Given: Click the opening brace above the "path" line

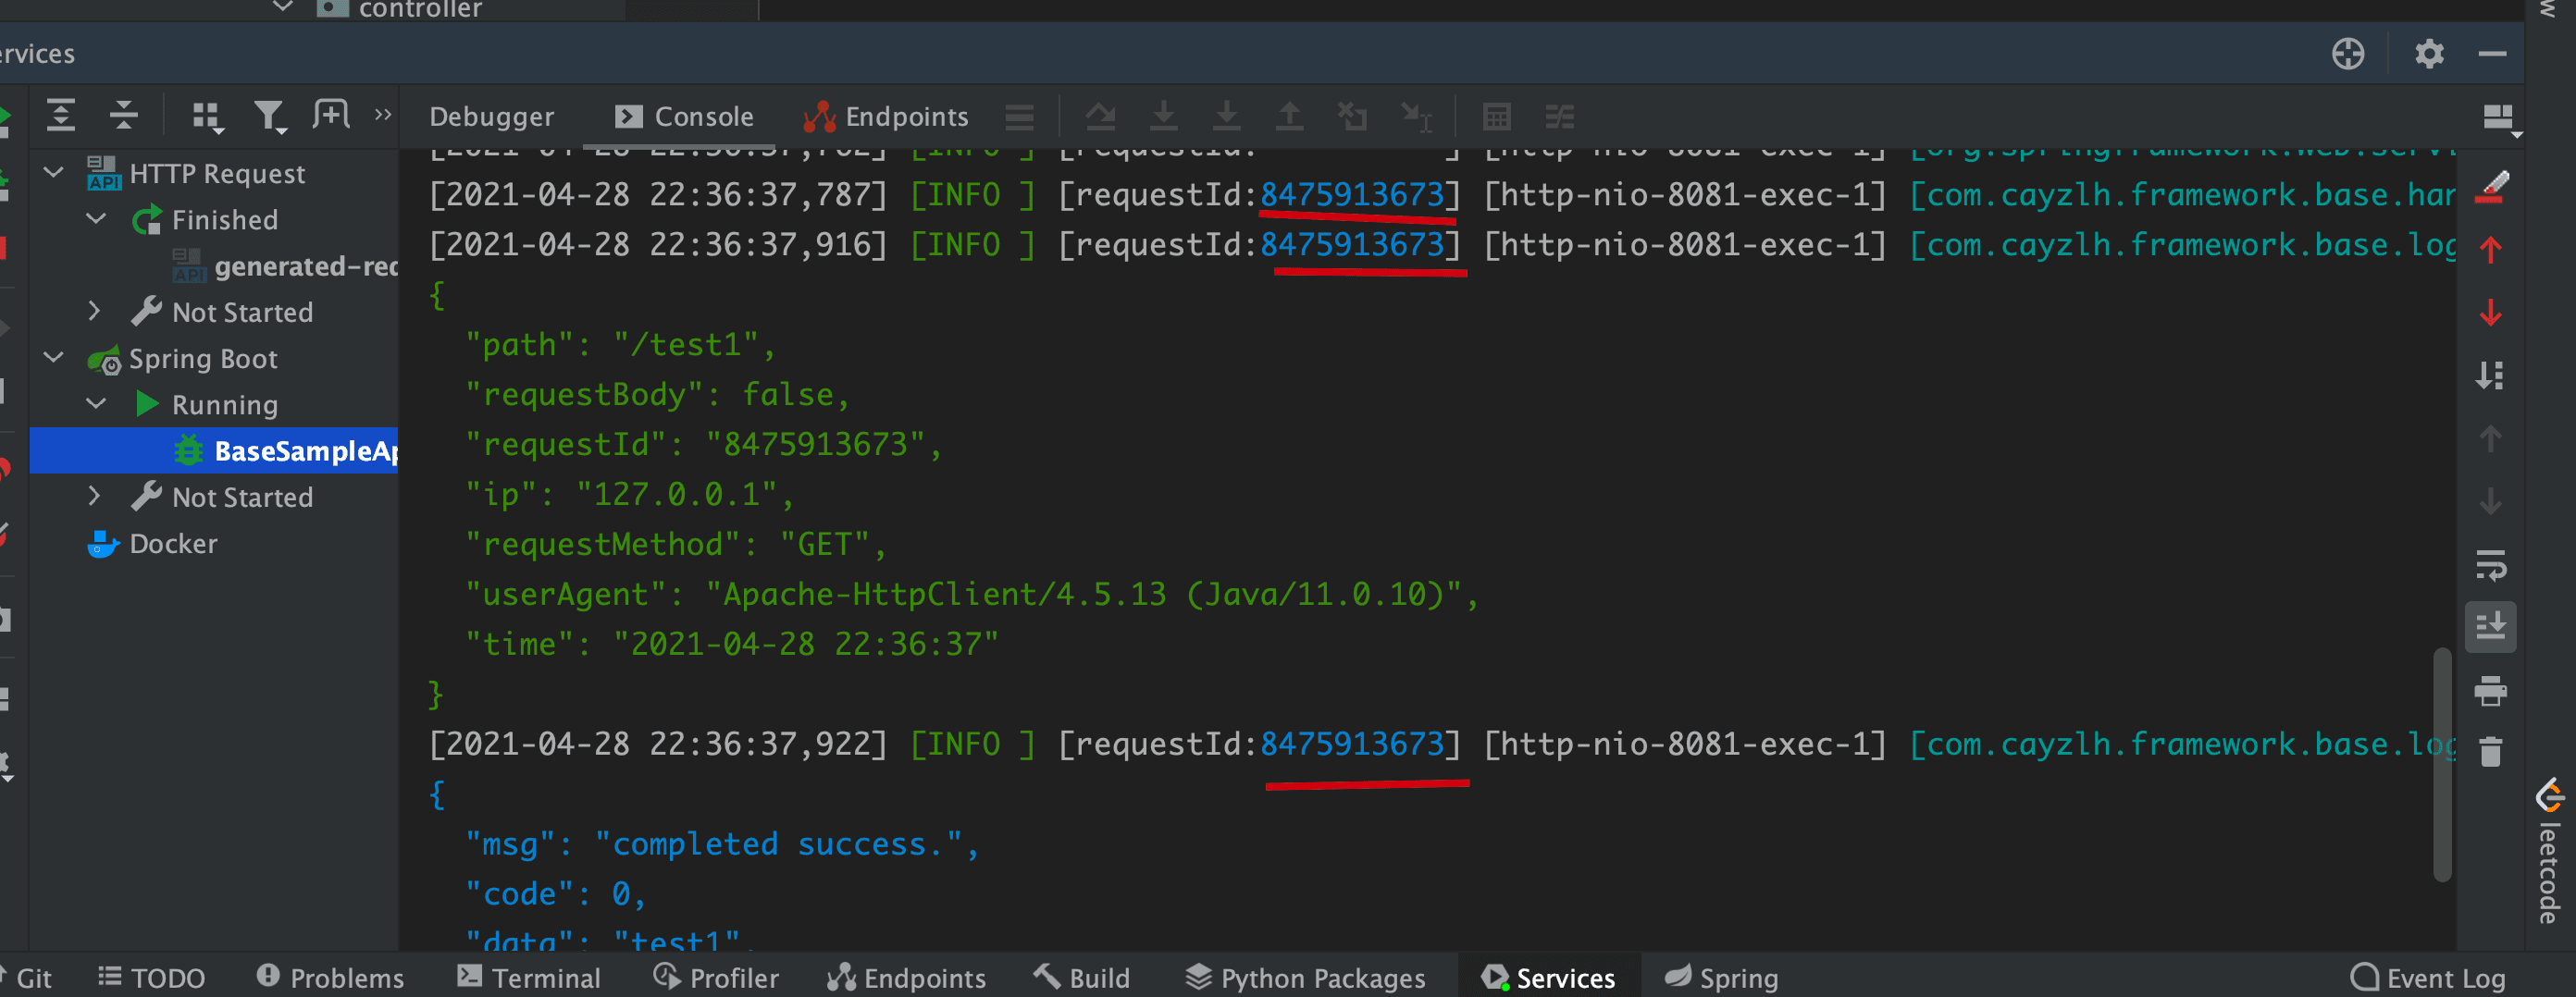Looking at the screenshot, I should click(437, 295).
